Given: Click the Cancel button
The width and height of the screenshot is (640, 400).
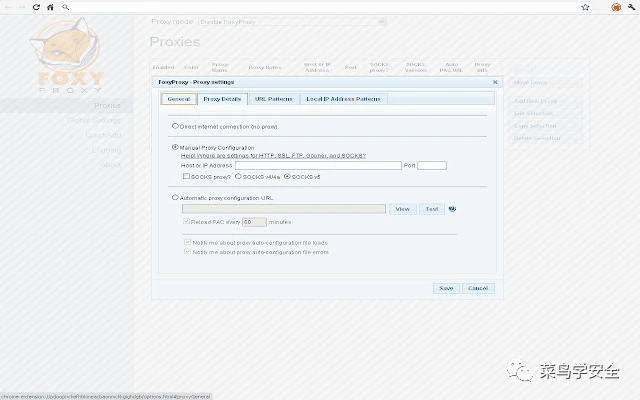Looking at the screenshot, I should [x=478, y=288].
